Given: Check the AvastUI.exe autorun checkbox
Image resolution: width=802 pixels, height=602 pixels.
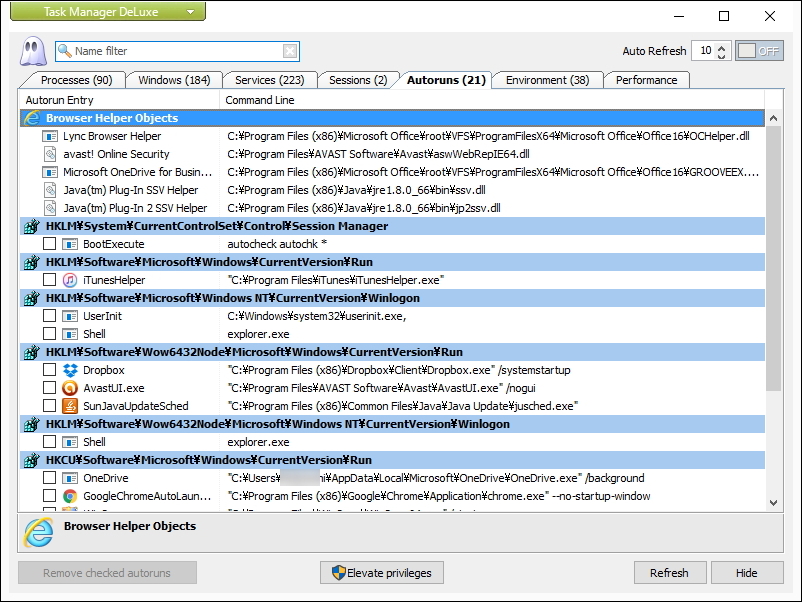Looking at the screenshot, I should [50, 387].
